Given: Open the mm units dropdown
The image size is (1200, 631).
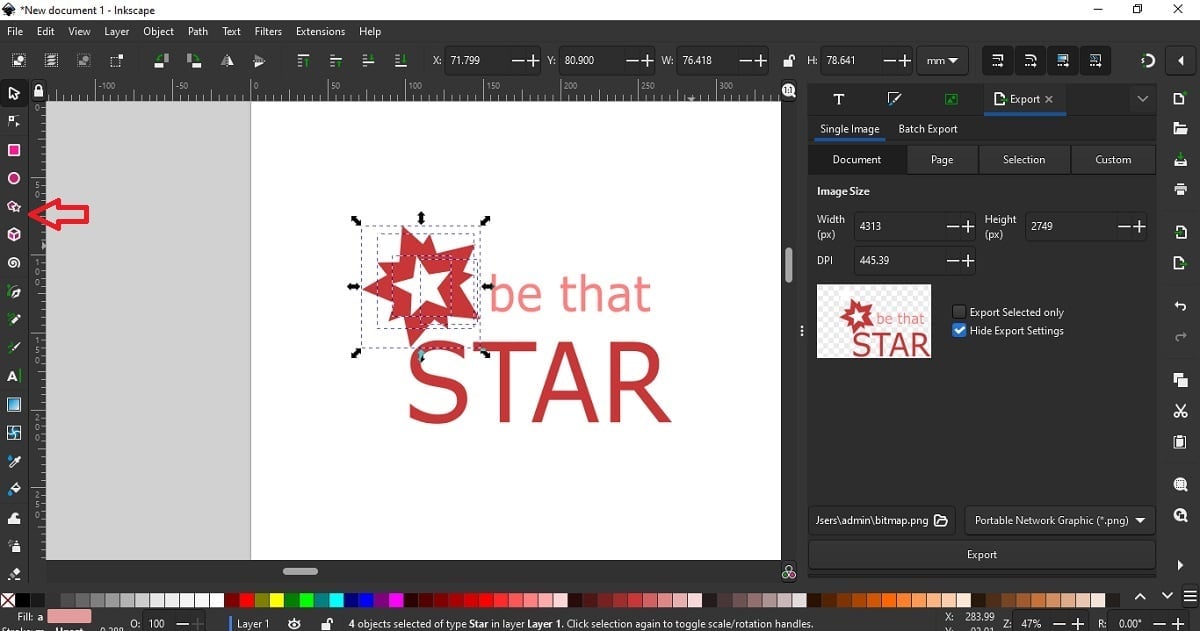Looking at the screenshot, I should 940,60.
